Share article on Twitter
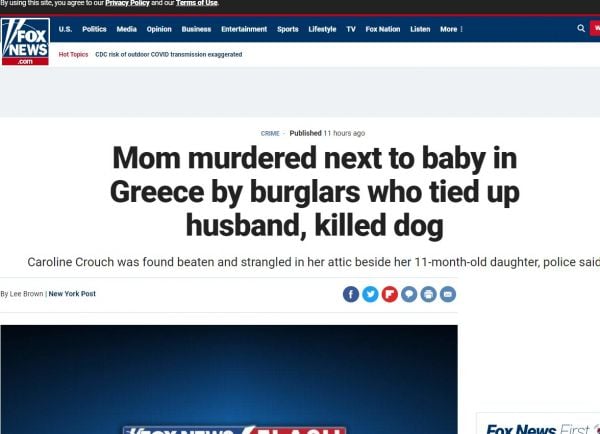Image resolution: width=600 pixels, height=434 pixels. click(x=370, y=294)
